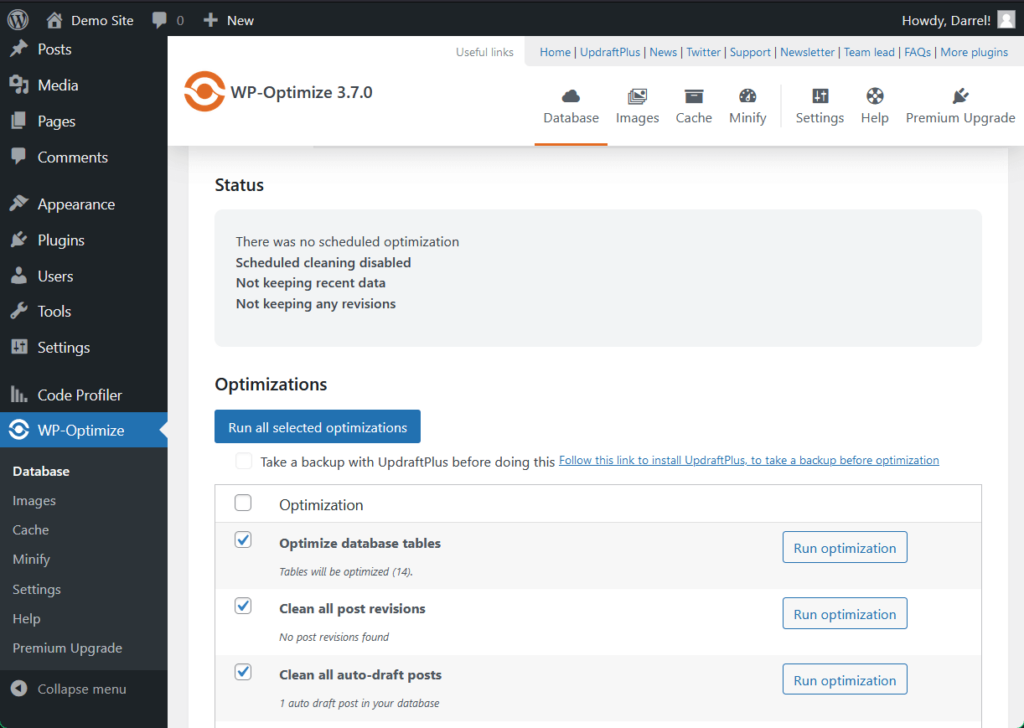
Task: Open the News useful link
Action: [663, 52]
